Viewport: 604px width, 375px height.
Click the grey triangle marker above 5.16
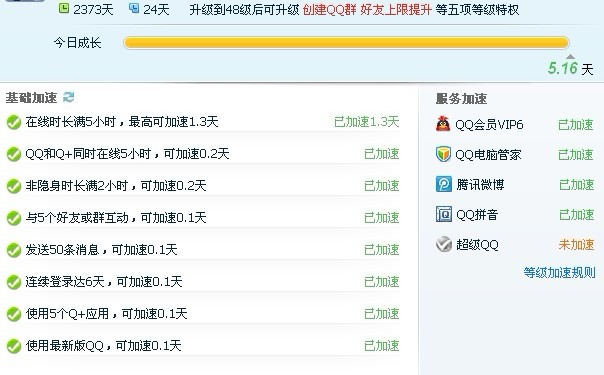(x=570, y=56)
